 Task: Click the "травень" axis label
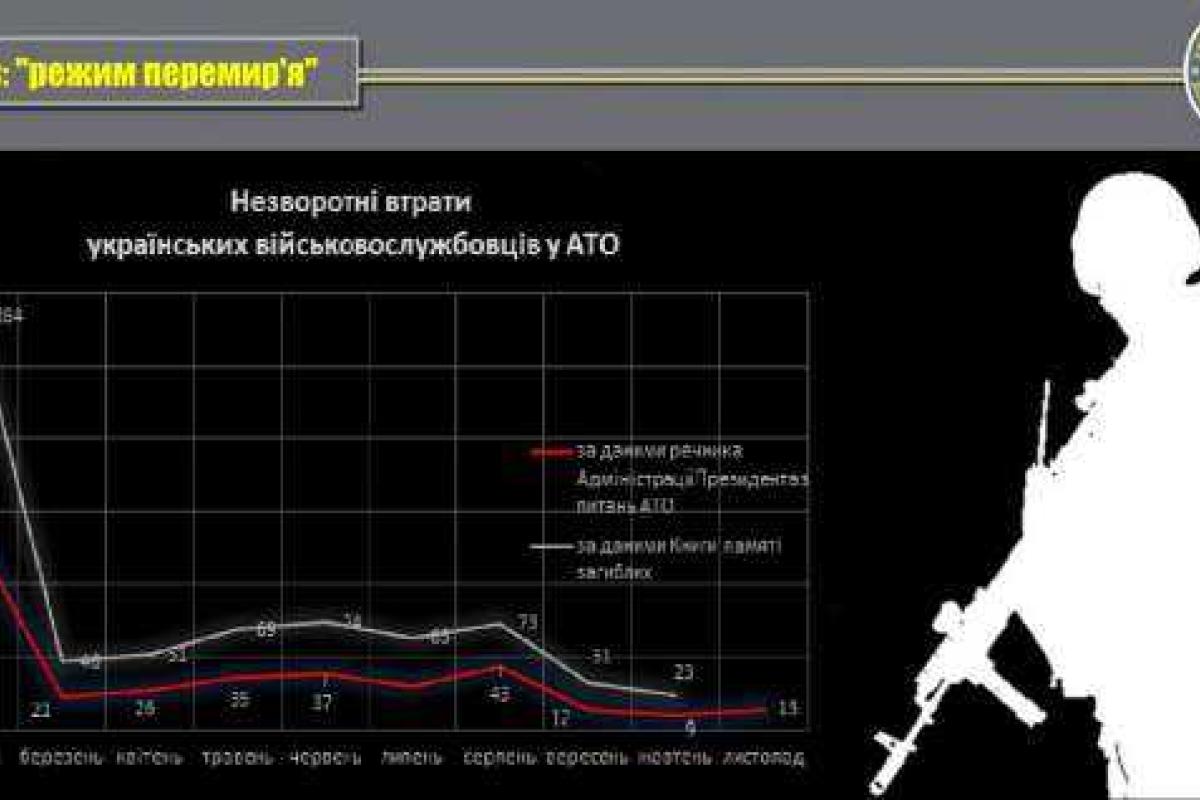pos(237,757)
